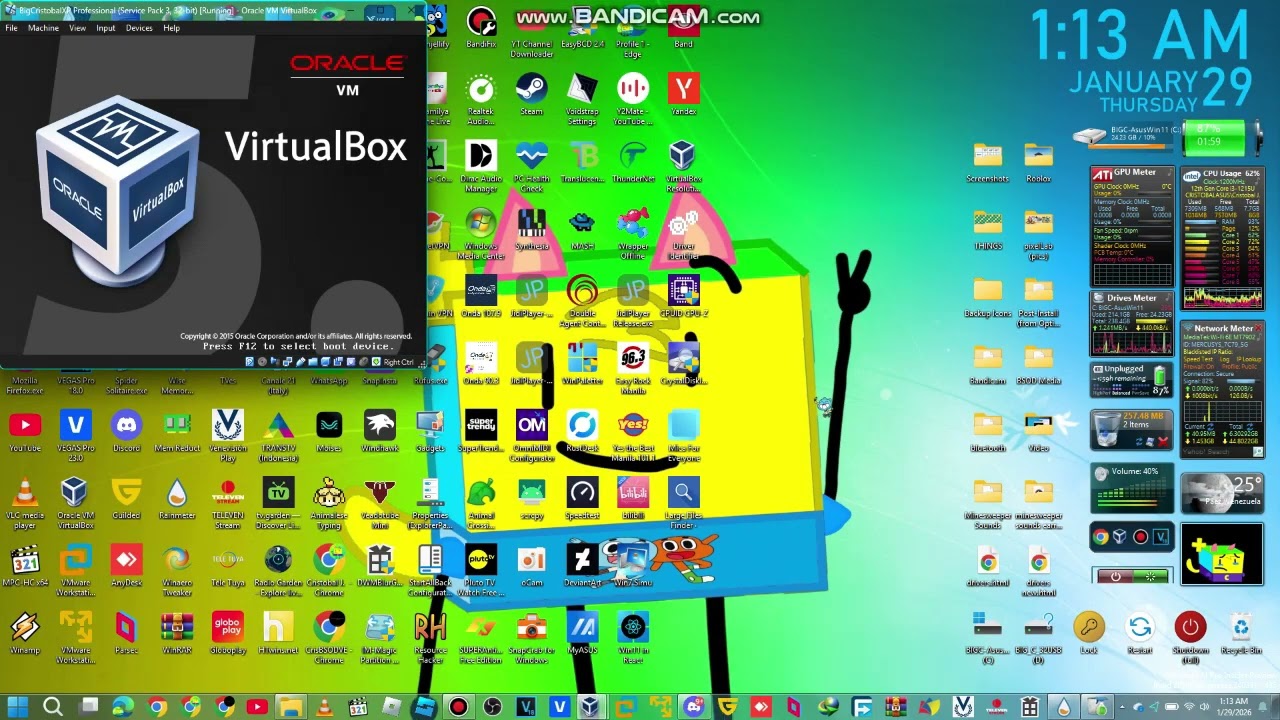The image size is (1280, 720).
Task: Open the Network Meter gadget
Action: (1222, 389)
